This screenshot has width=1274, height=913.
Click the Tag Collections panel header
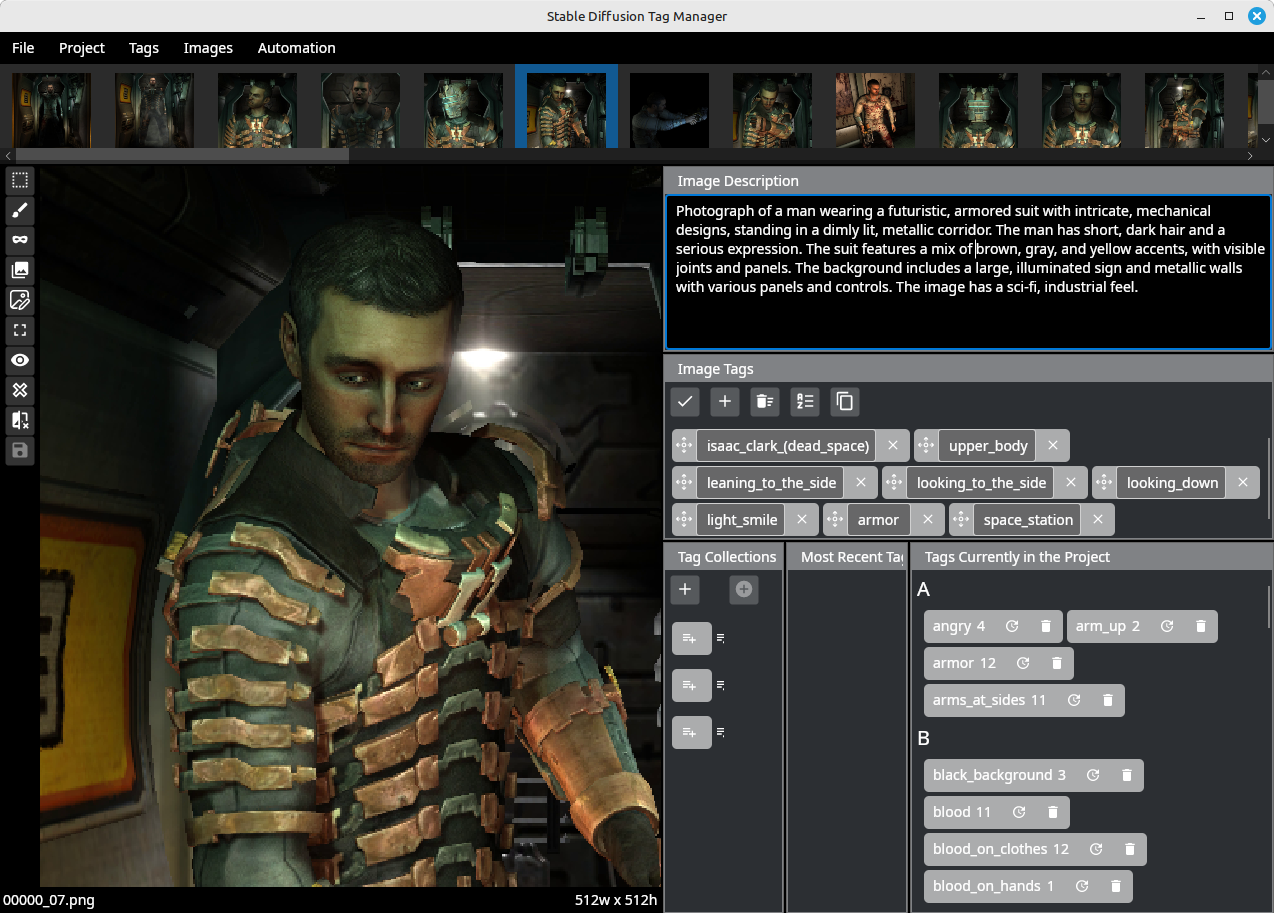[726, 557]
